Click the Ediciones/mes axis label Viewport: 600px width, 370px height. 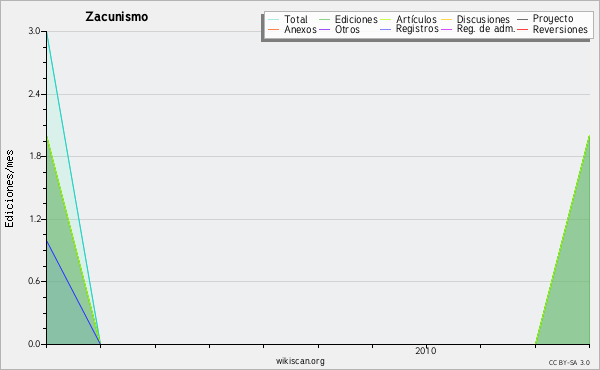9,188
